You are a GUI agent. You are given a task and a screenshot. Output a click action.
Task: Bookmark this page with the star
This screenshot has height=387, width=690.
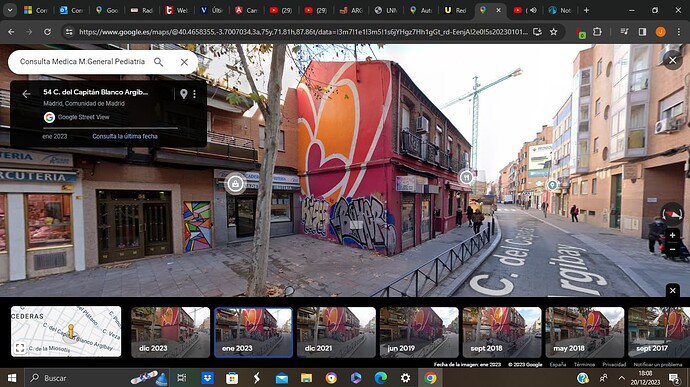[x=554, y=32]
